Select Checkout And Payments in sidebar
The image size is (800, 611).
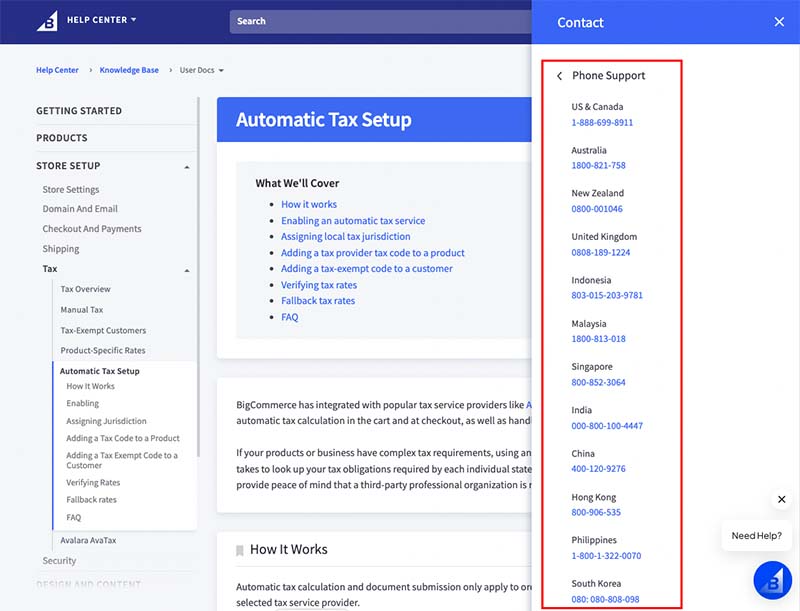tap(92, 228)
